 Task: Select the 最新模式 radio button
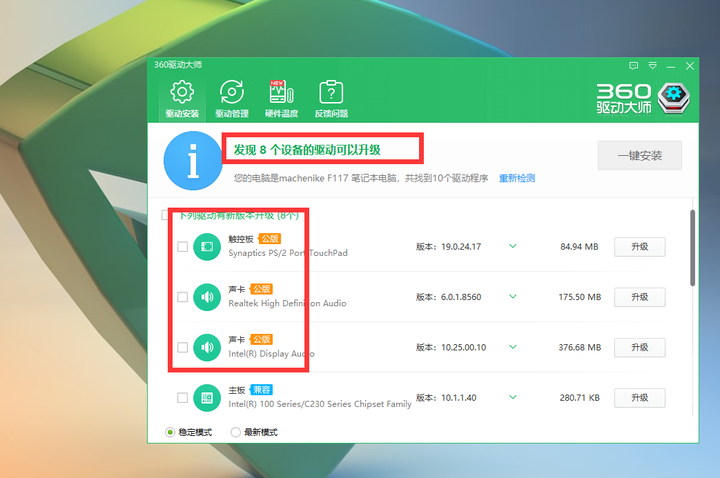236,432
